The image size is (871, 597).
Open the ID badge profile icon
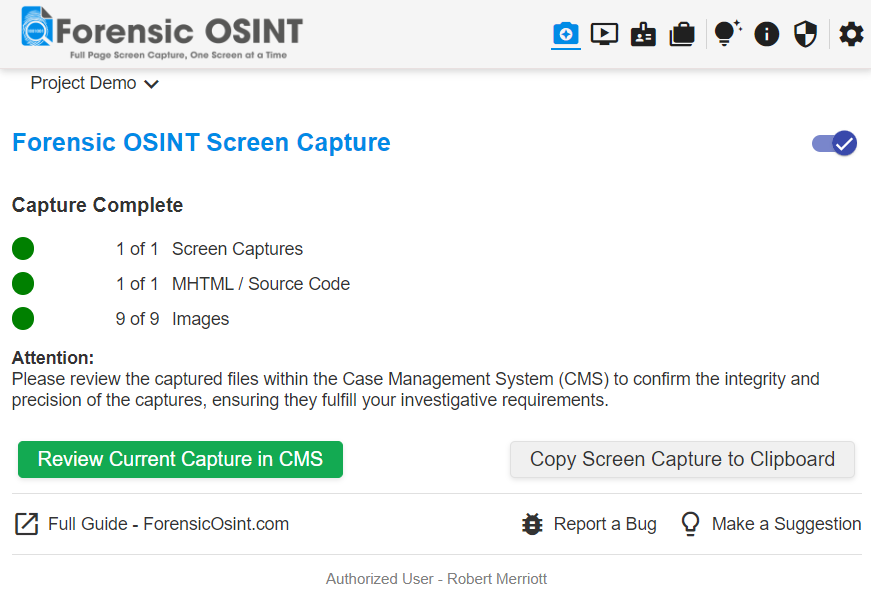click(643, 34)
